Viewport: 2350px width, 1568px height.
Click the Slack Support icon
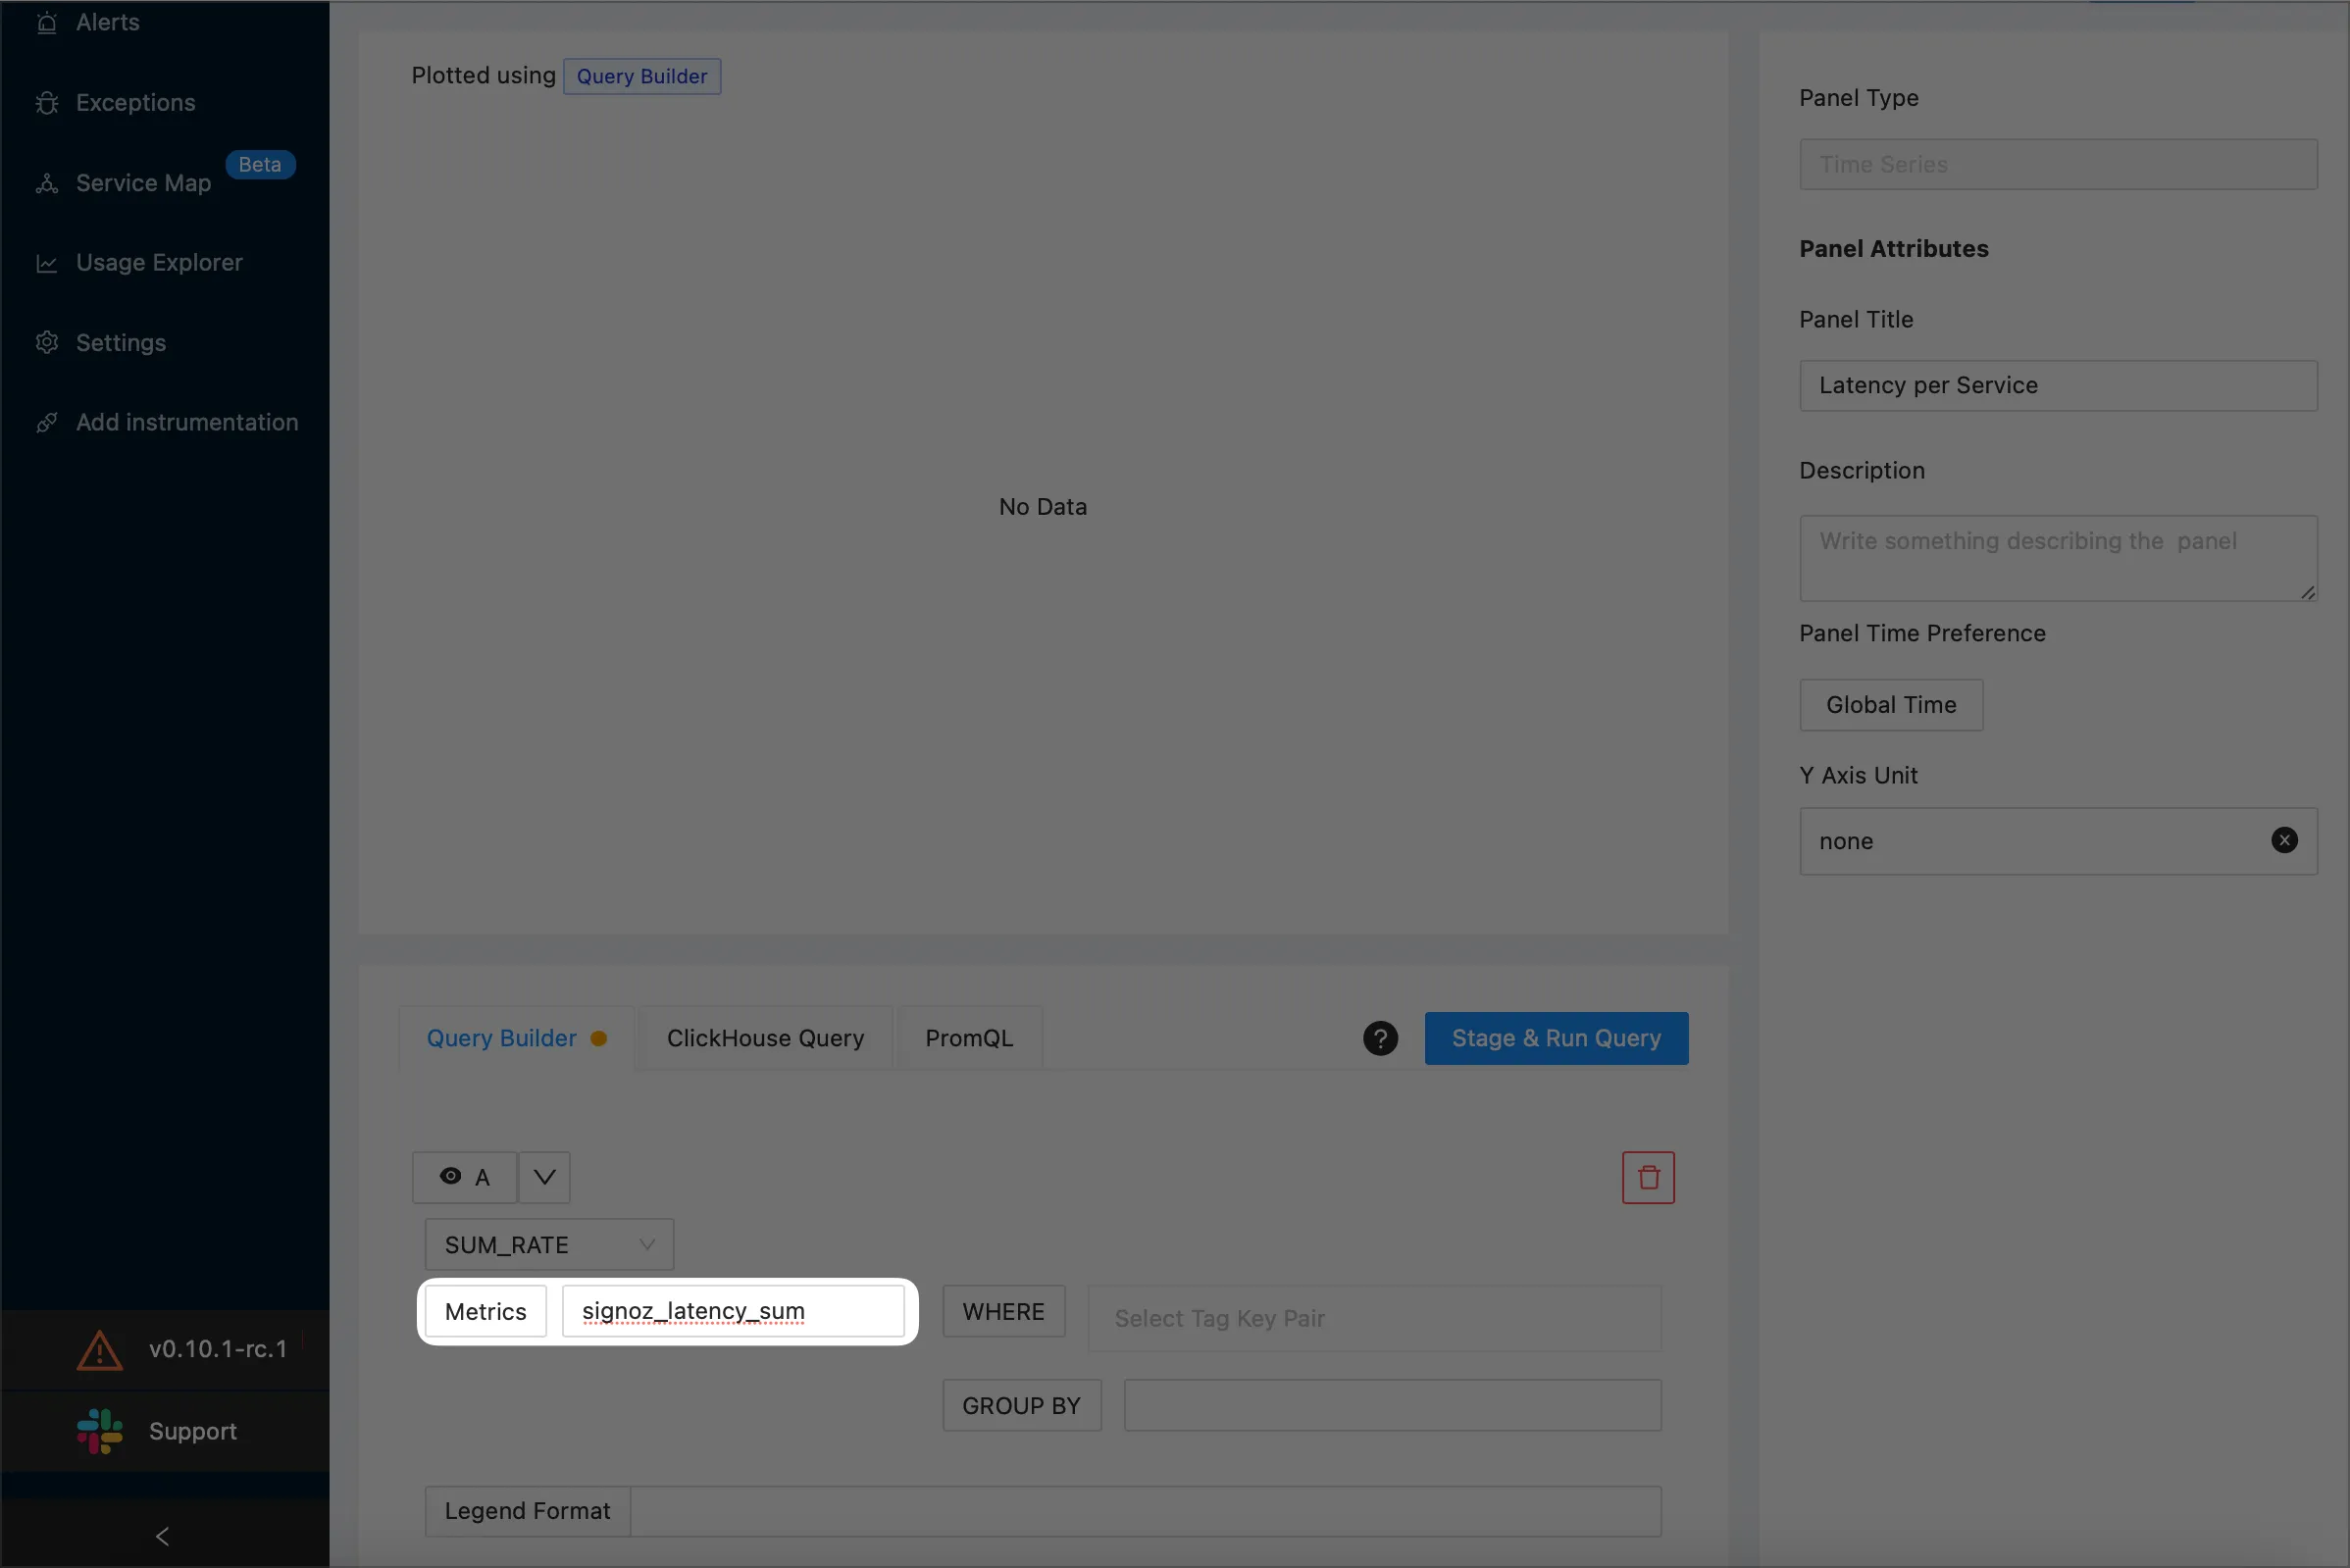coord(99,1431)
